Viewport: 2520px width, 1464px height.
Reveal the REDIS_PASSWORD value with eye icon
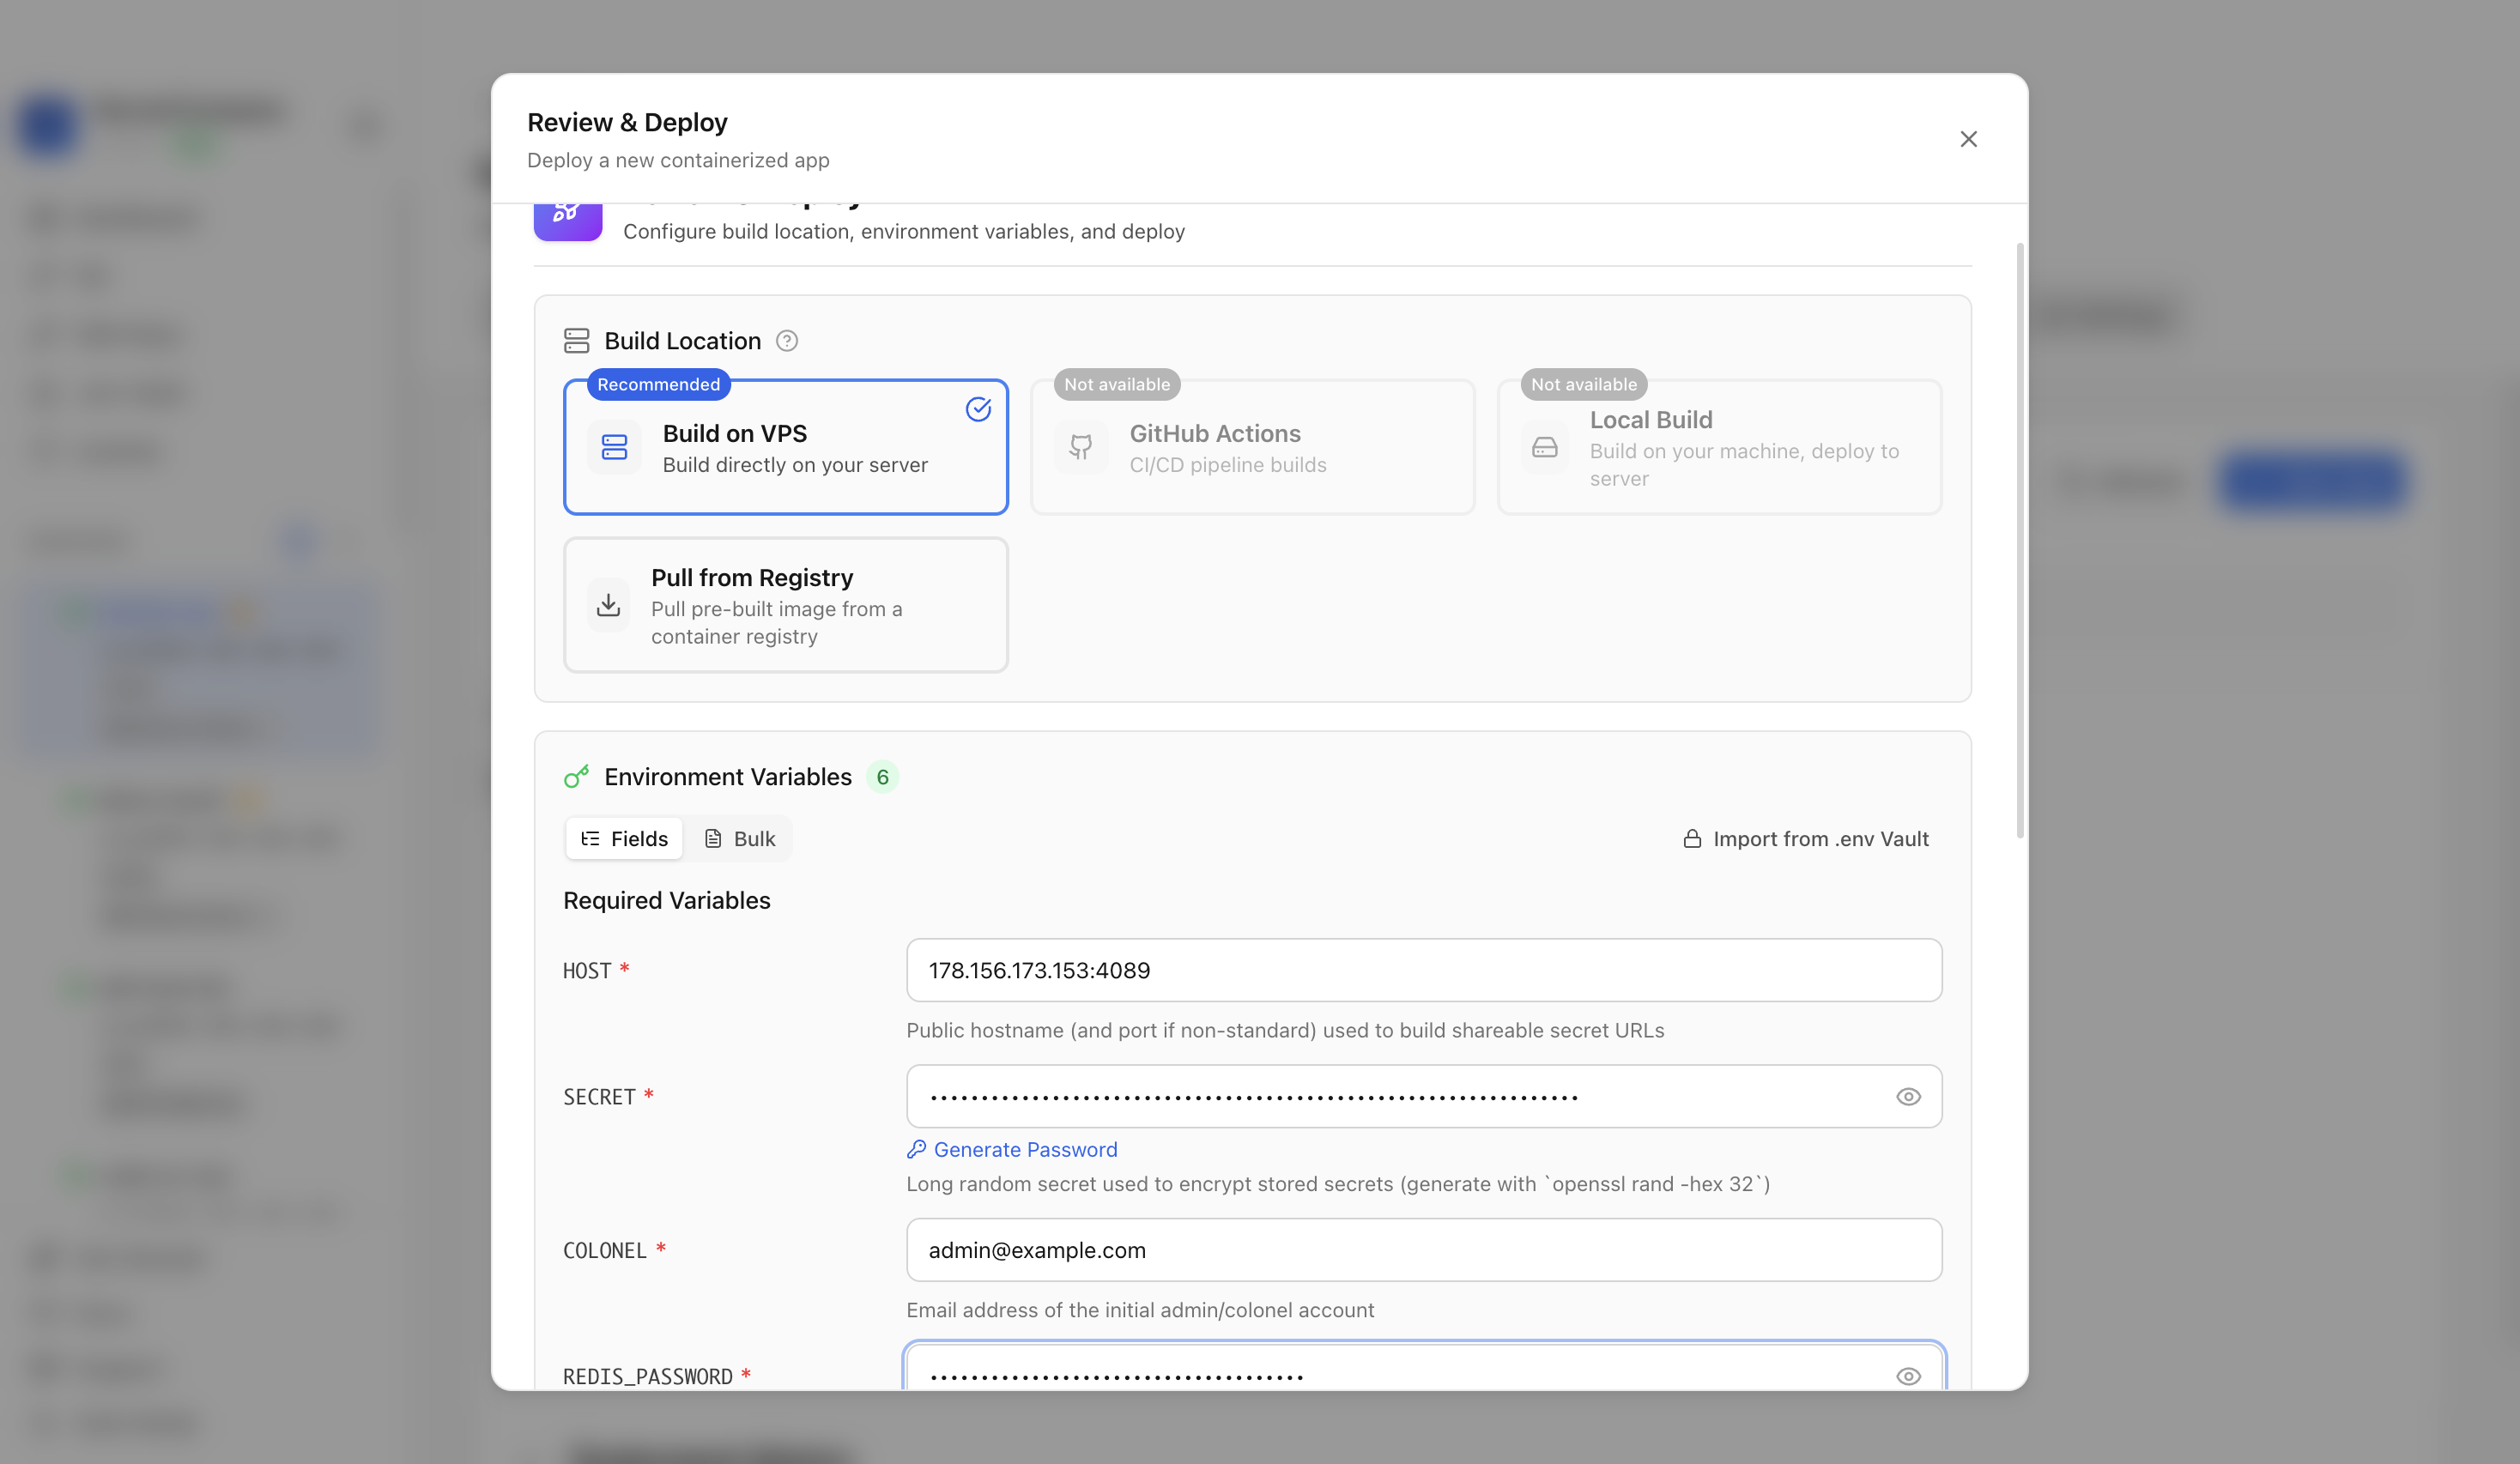1908,1376
